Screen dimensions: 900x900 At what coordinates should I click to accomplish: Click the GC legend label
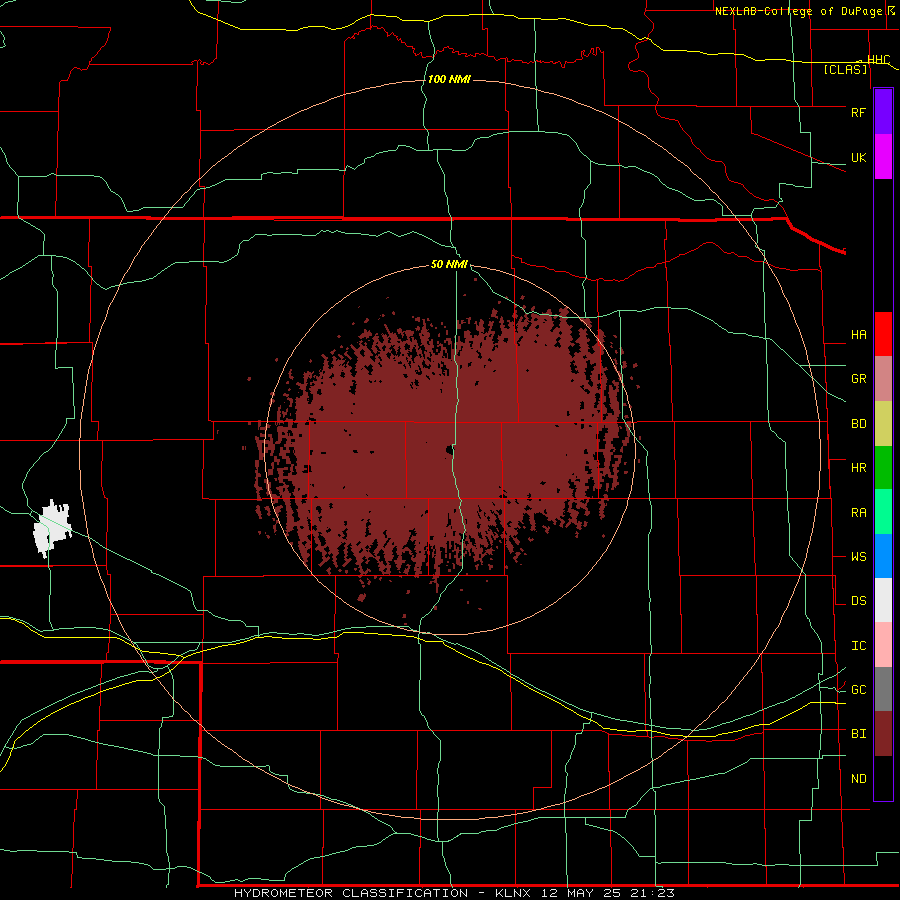[858, 690]
